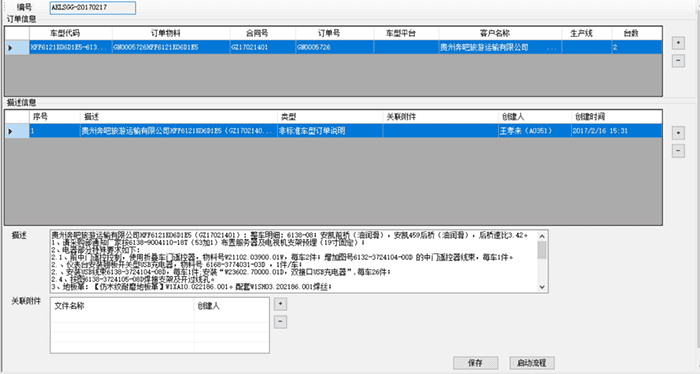Image resolution: width=700 pixels, height=374 pixels.
Task: Sort by 订单物料 column header
Action: point(171,33)
